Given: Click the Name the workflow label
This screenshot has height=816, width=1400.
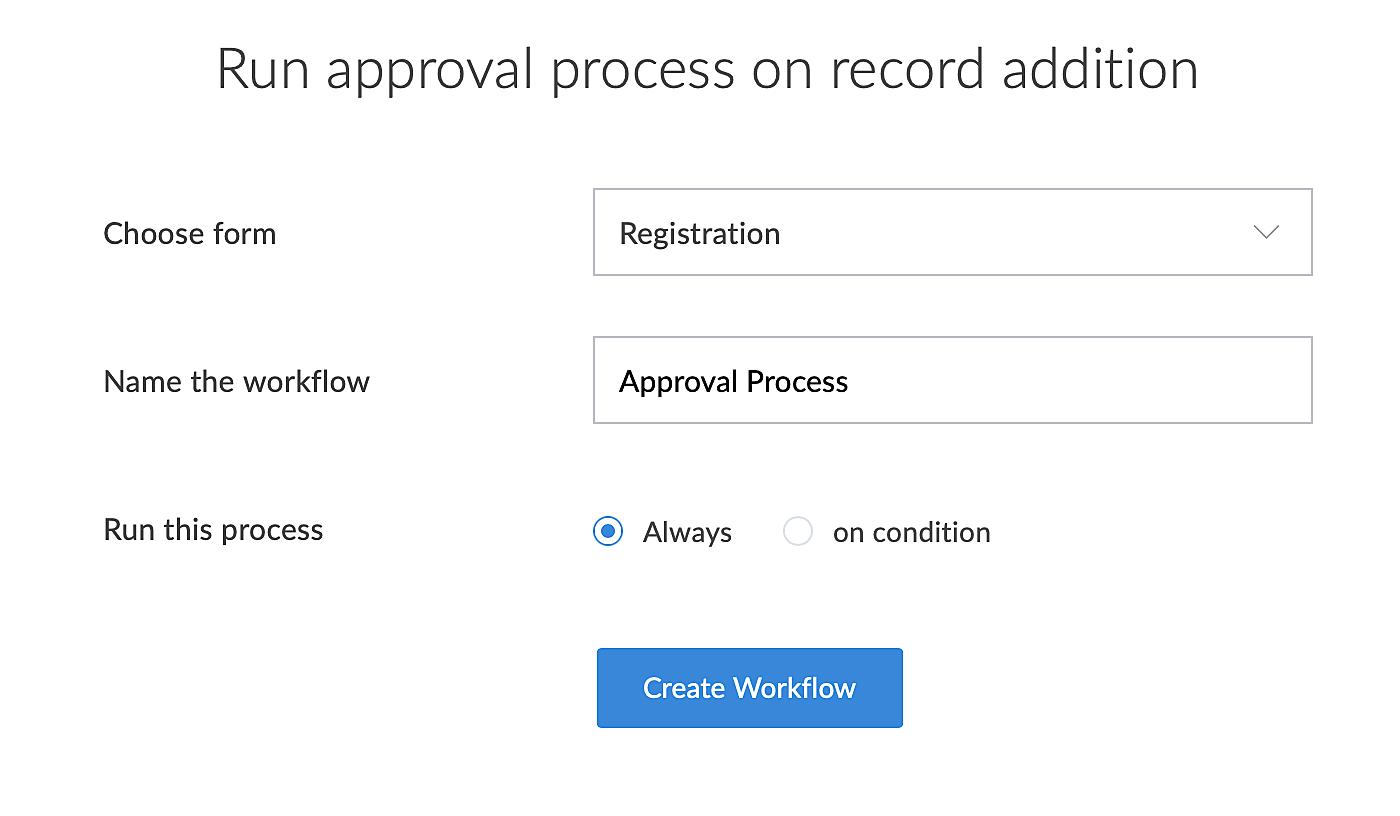Looking at the screenshot, I should [x=237, y=382].
